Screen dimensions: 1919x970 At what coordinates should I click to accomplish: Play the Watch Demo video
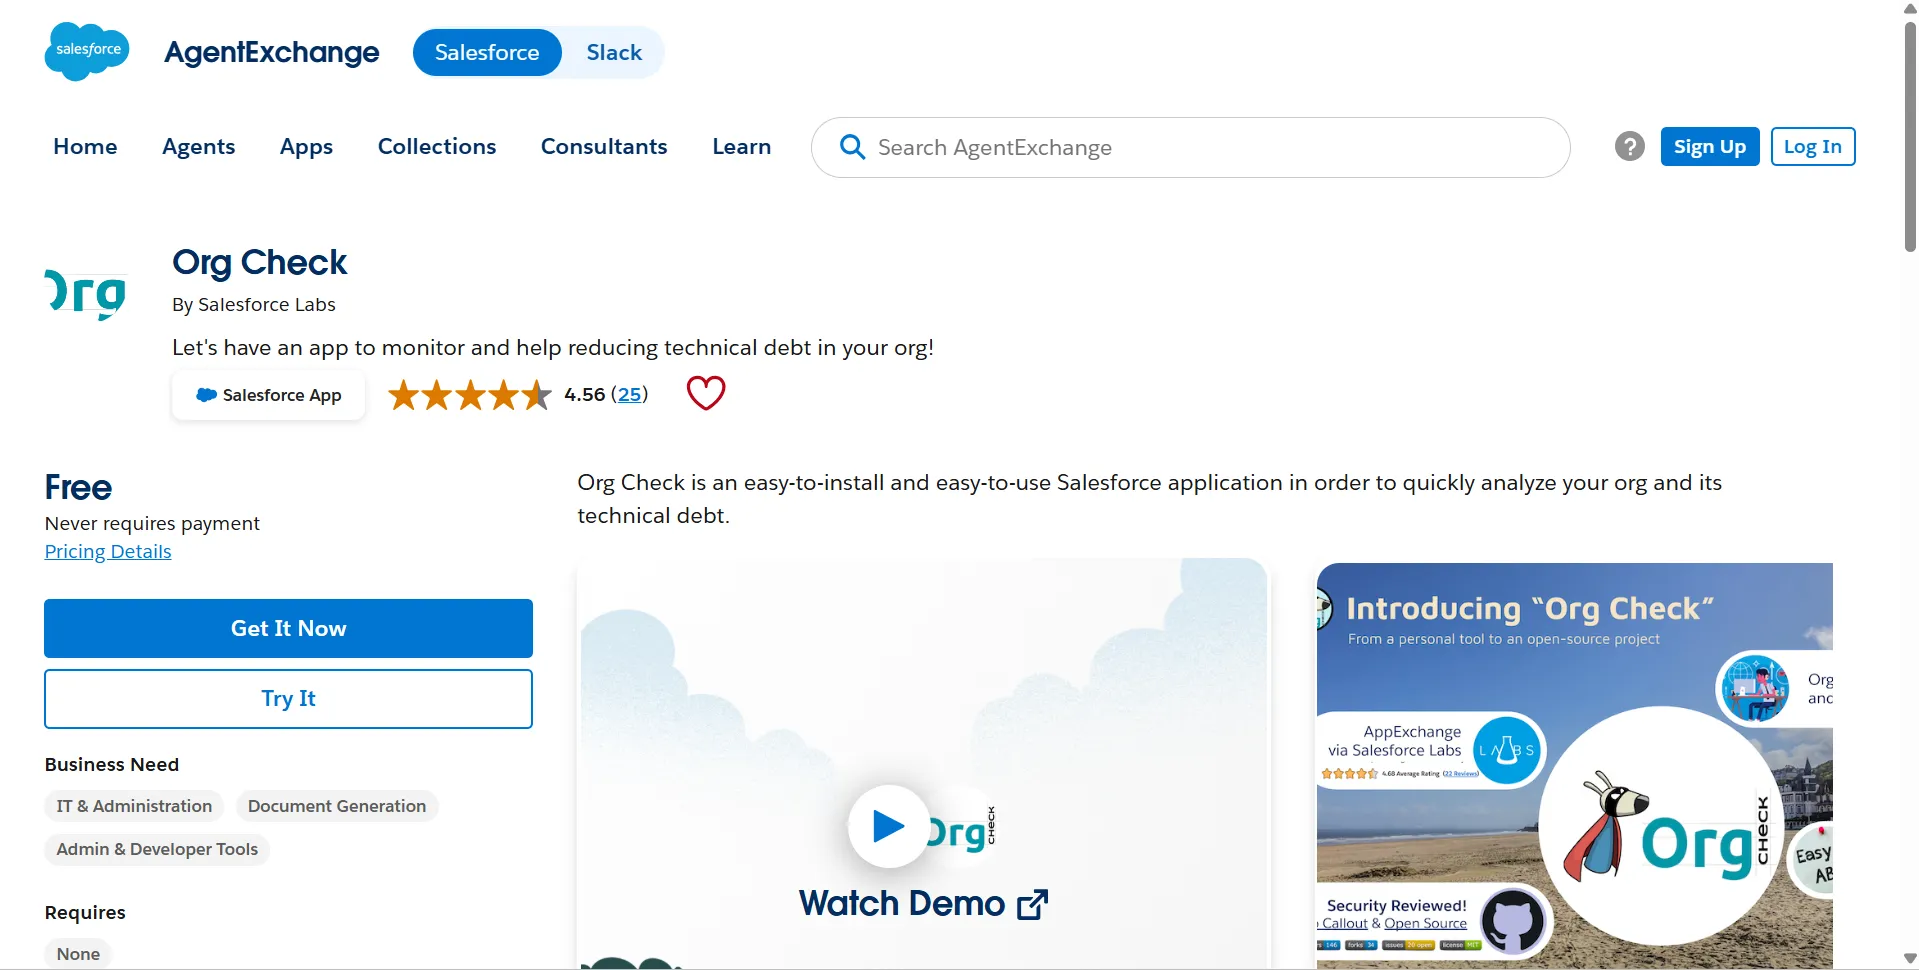click(x=888, y=826)
